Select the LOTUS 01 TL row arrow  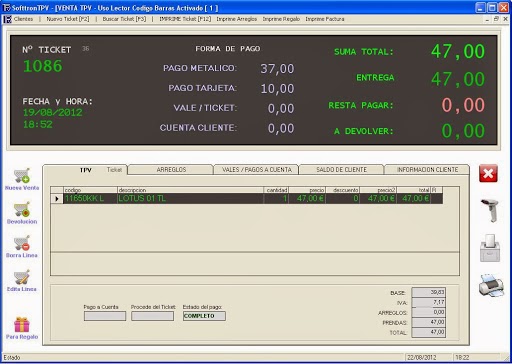[x=57, y=199]
